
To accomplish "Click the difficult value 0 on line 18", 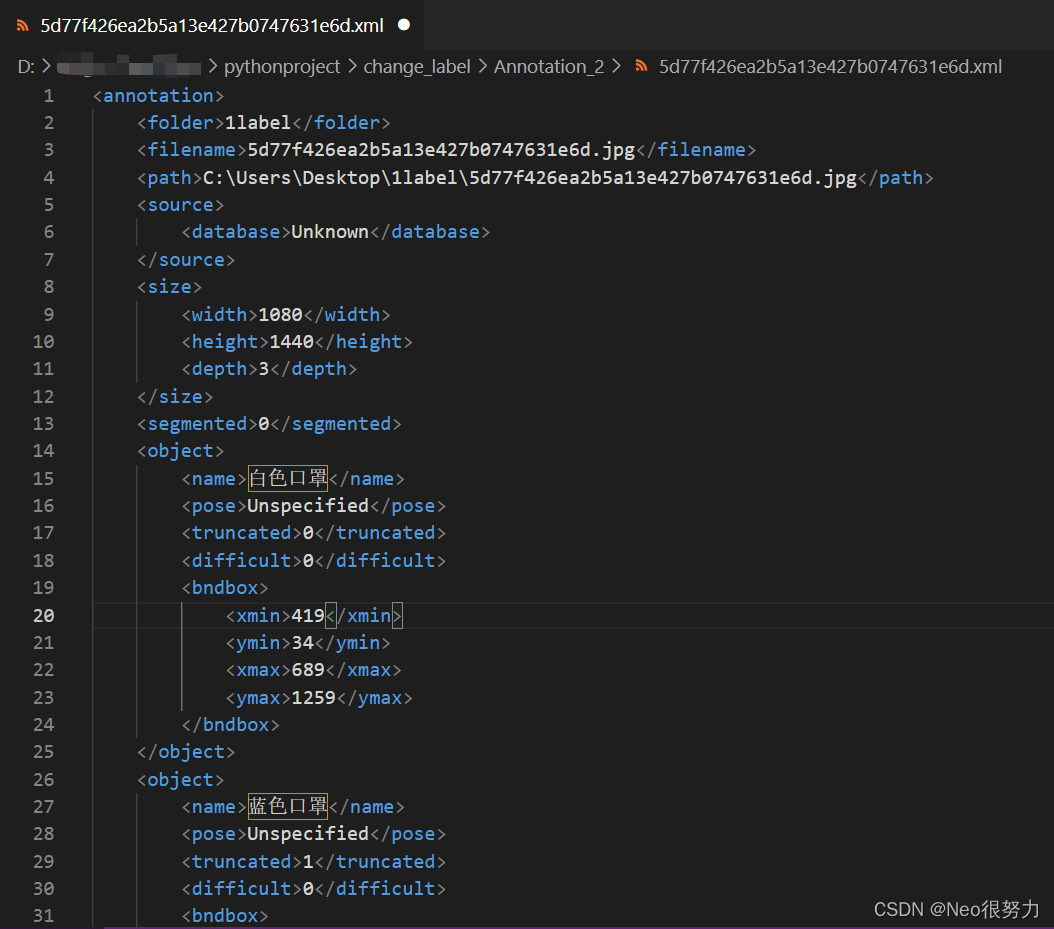I will (308, 561).
